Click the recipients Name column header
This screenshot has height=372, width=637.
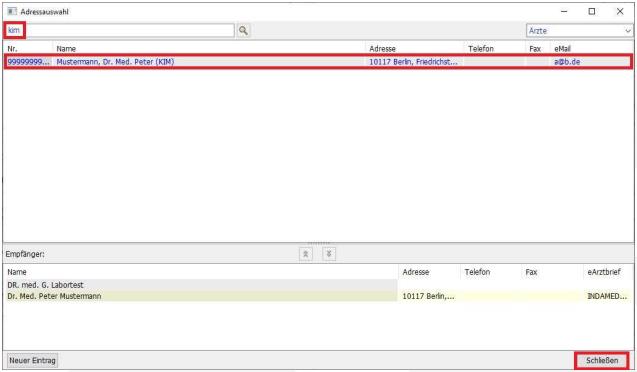(17, 272)
